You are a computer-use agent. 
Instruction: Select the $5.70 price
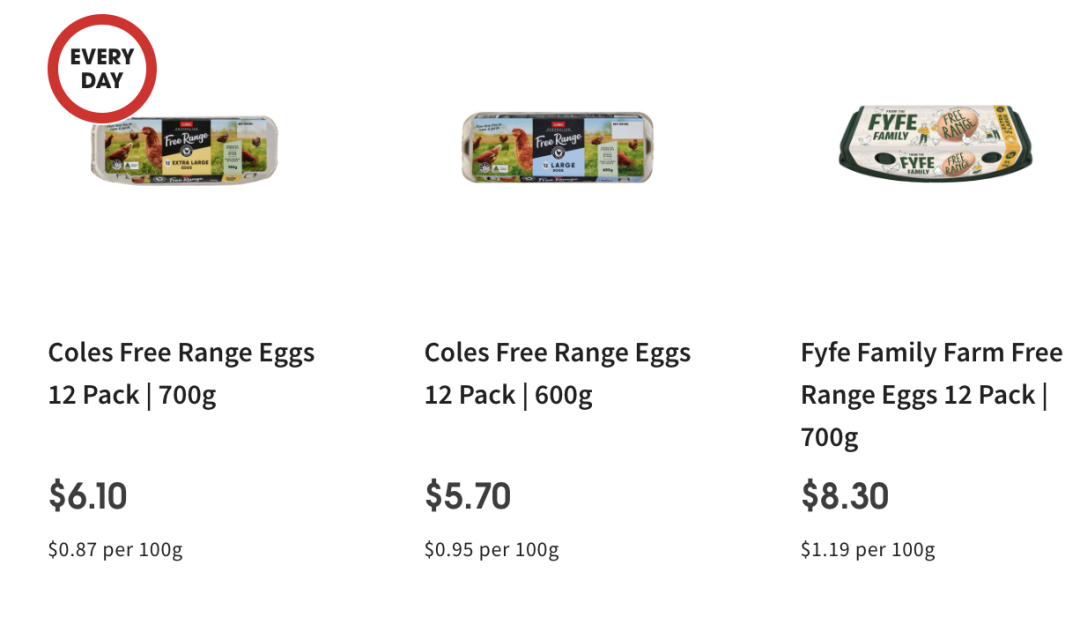[x=467, y=496]
